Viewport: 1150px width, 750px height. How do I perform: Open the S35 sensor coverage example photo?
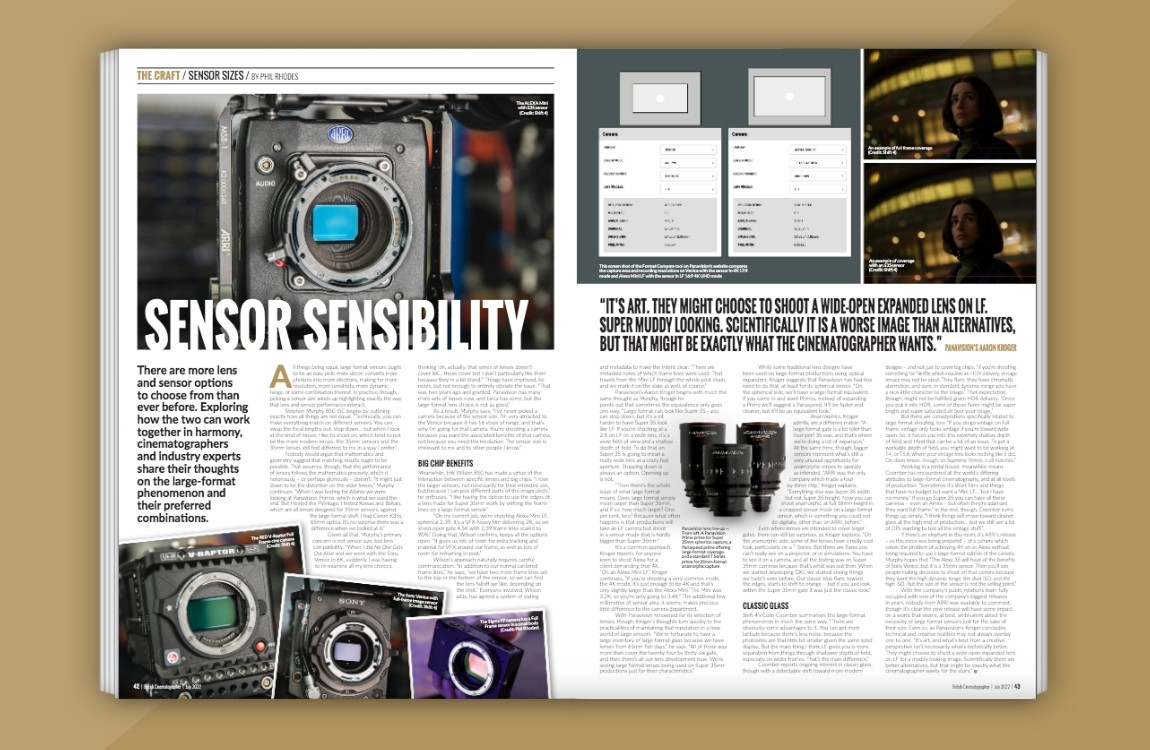[950, 222]
